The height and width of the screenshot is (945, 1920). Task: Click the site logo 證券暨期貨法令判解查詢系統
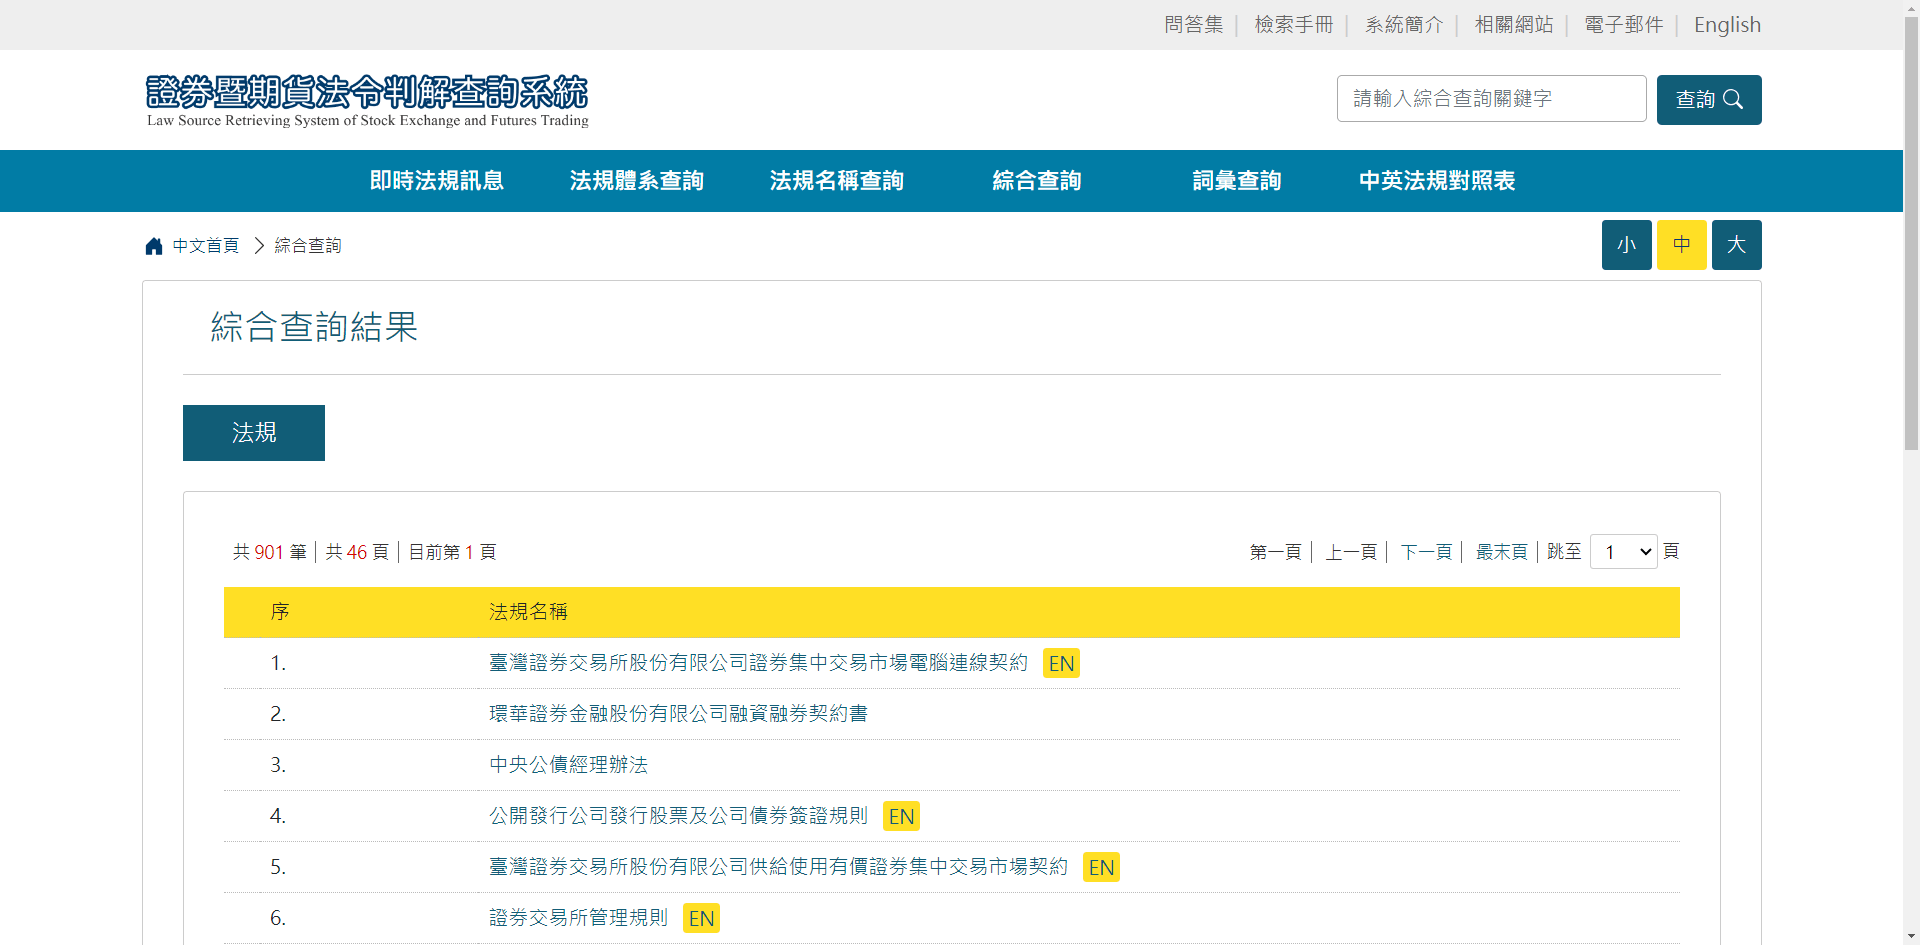(367, 101)
